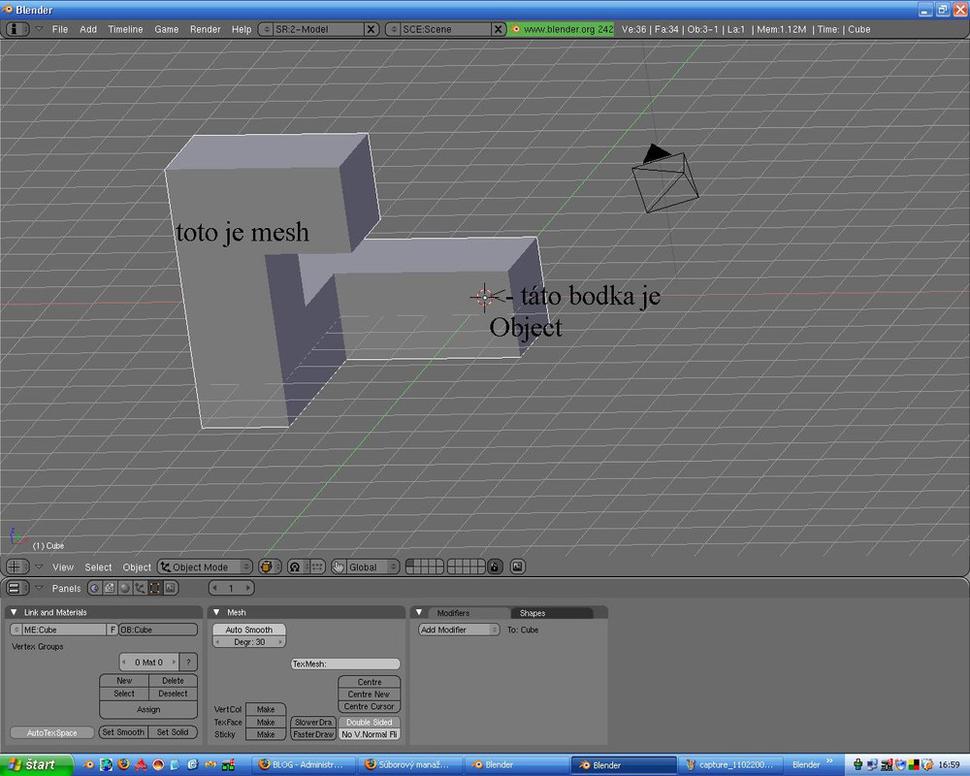Open the Object panel context icon
This screenshot has height=776, width=970.
(140, 588)
